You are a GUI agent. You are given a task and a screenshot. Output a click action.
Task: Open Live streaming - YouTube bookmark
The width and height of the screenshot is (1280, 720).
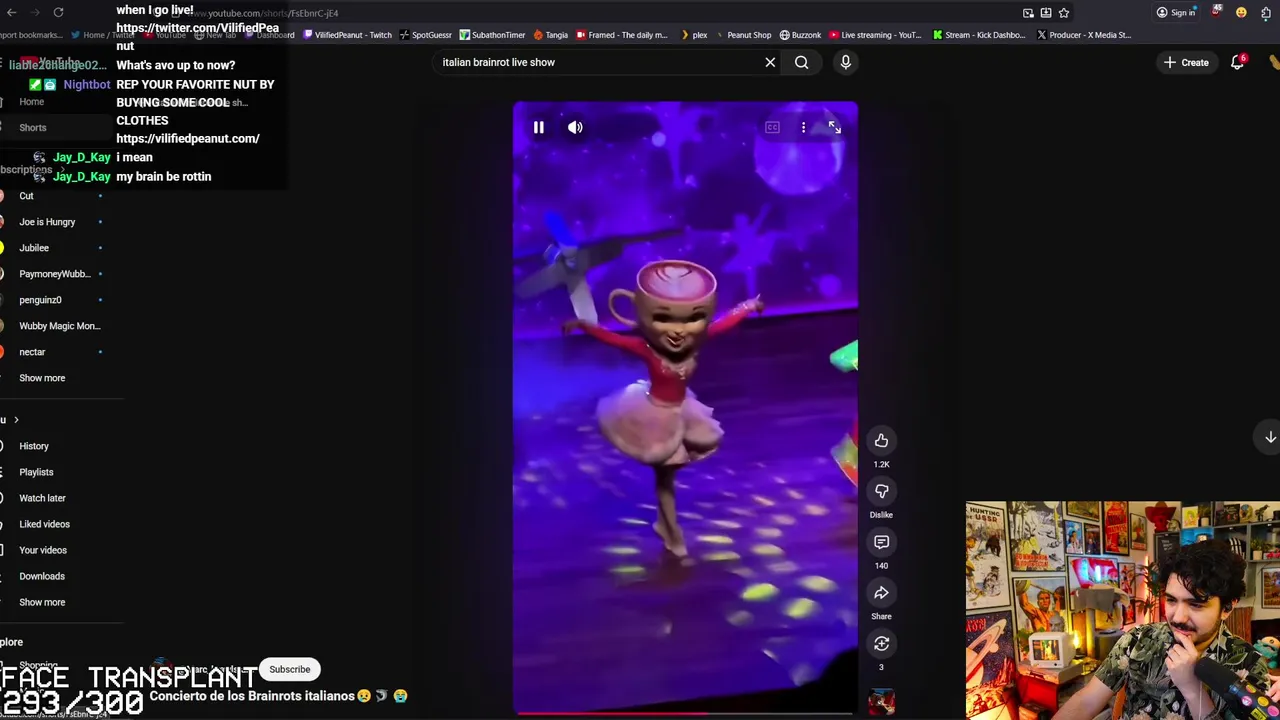tap(875, 35)
